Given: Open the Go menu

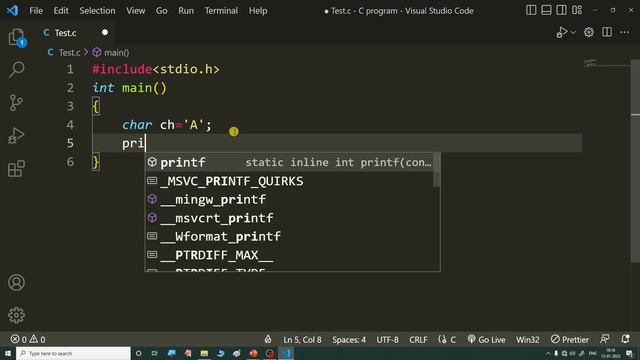Looking at the screenshot, I should point(161,11).
